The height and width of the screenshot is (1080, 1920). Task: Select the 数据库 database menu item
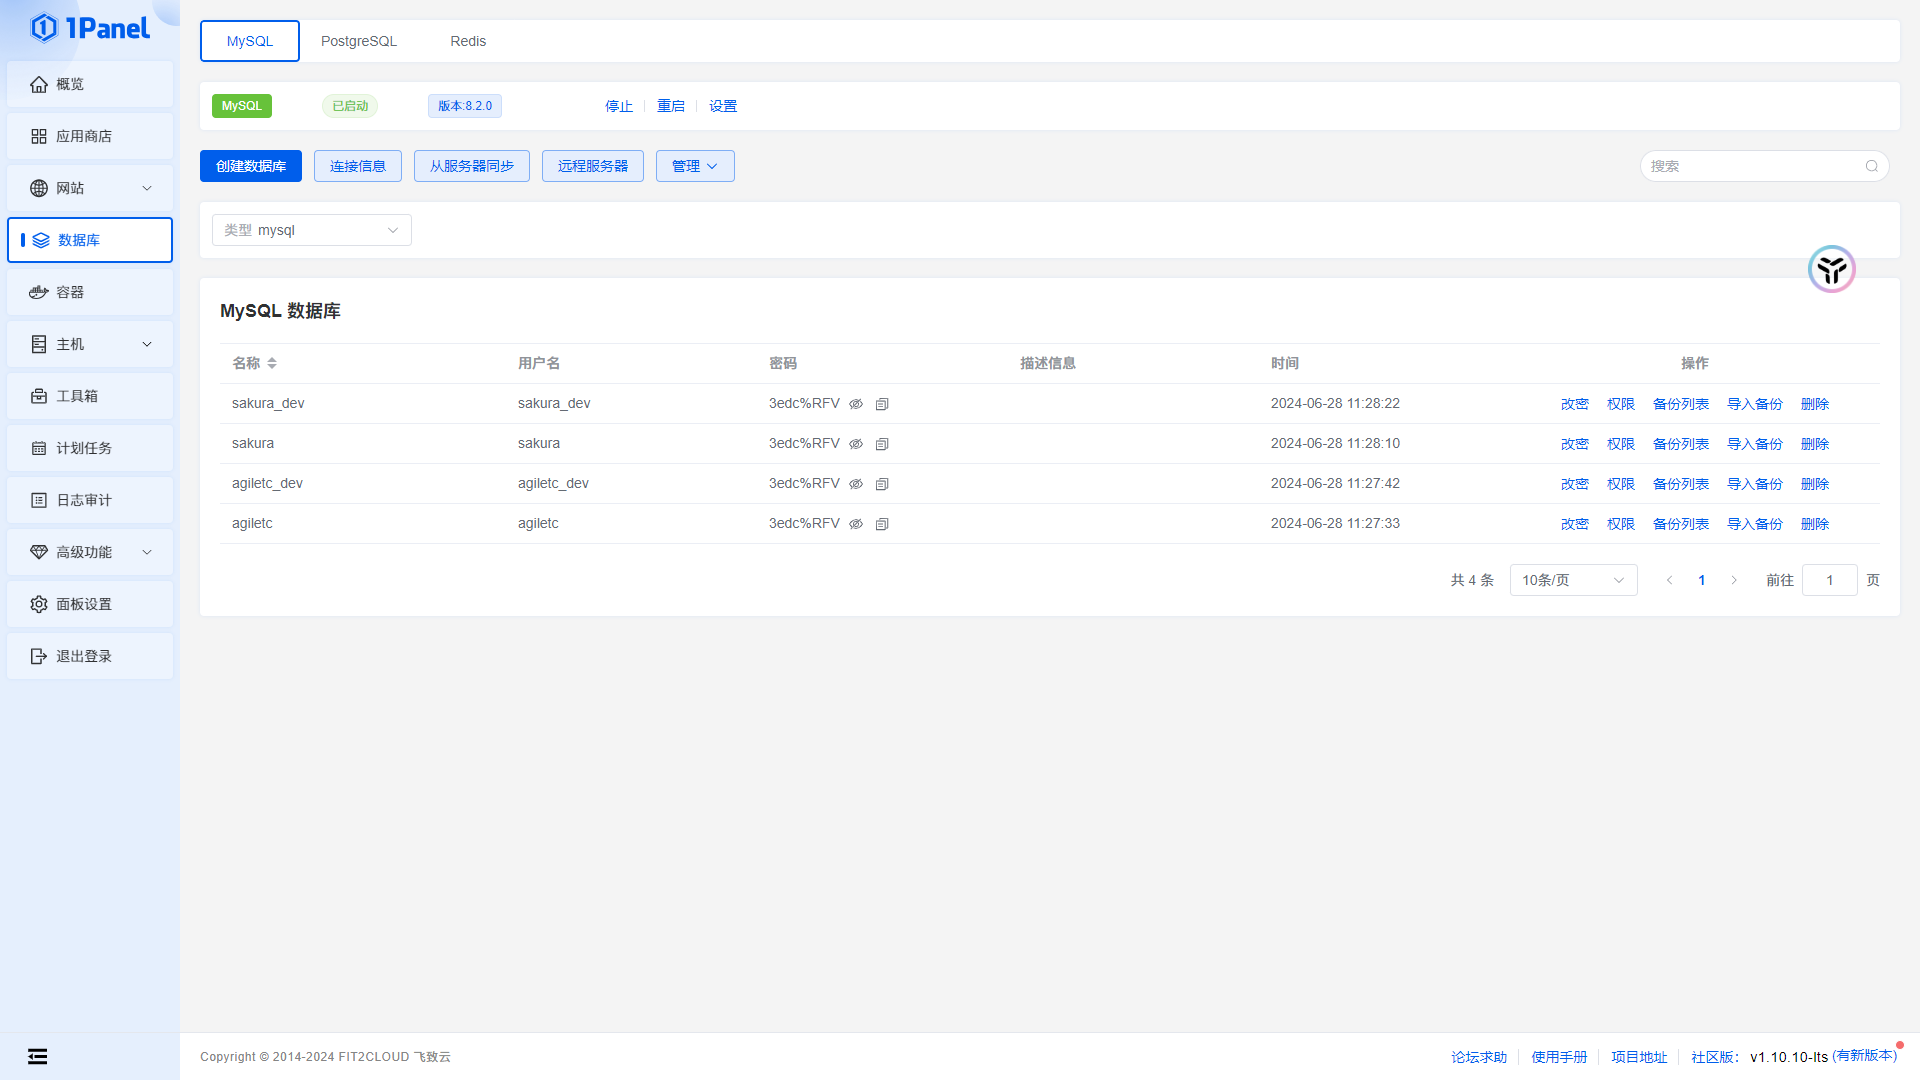(x=90, y=240)
